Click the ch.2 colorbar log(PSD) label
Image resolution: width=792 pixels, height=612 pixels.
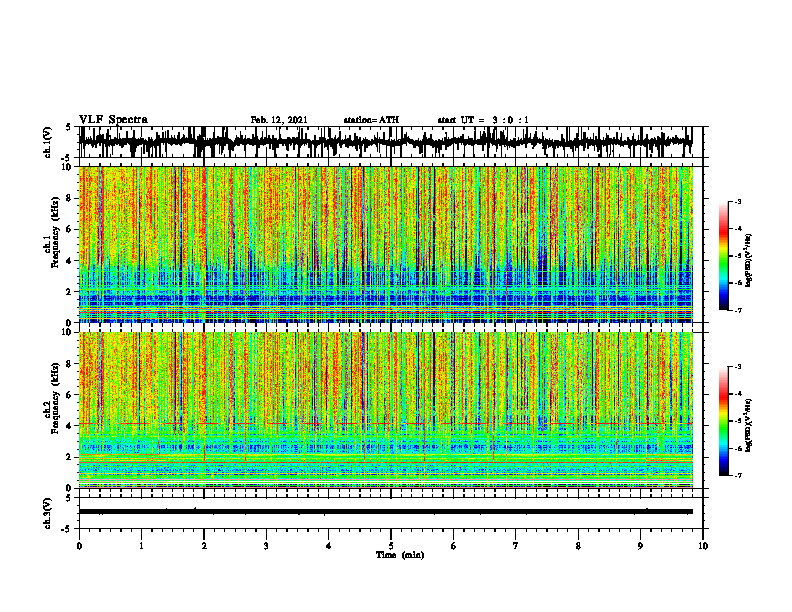(x=749, y=425)
